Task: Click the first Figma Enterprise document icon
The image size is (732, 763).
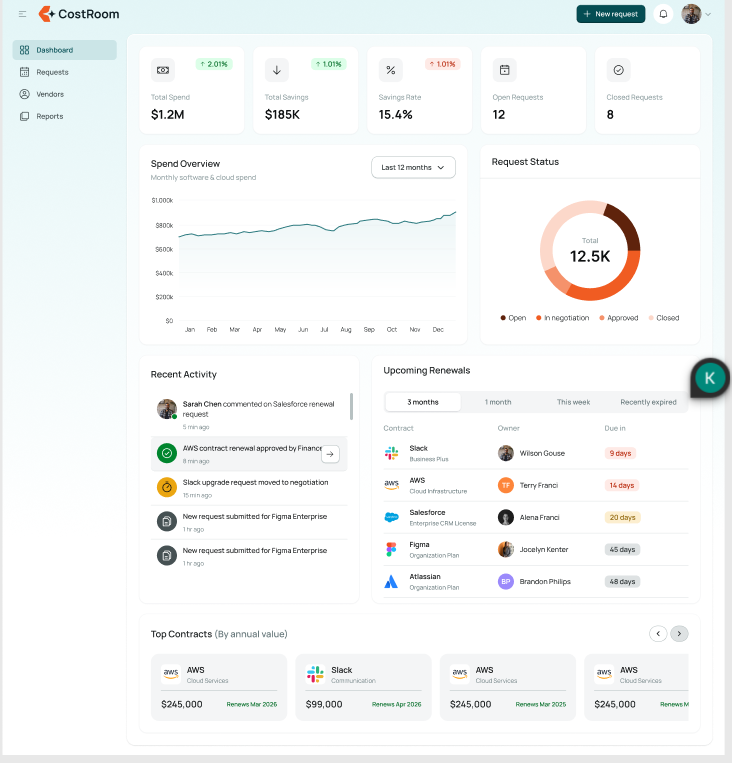Action: pyautogui.click(x=167, y=522)
